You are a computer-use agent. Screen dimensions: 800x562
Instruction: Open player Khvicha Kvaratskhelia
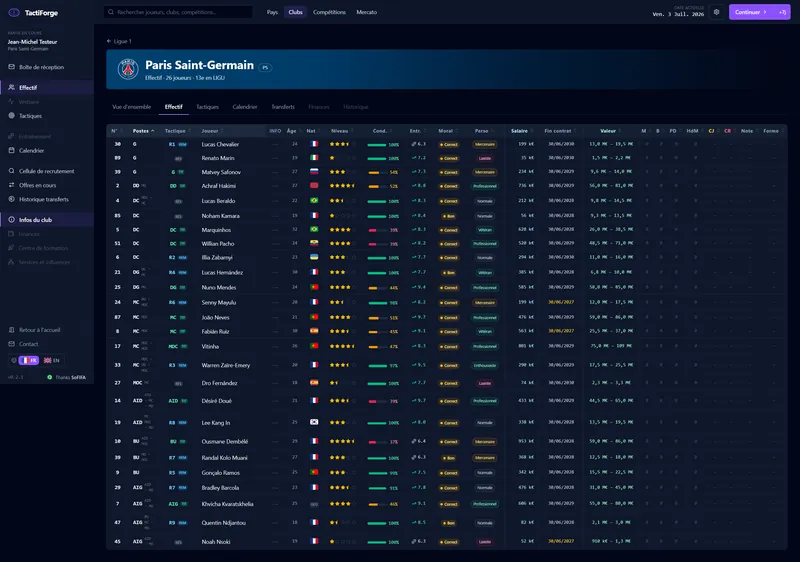(x=228, y=504)
